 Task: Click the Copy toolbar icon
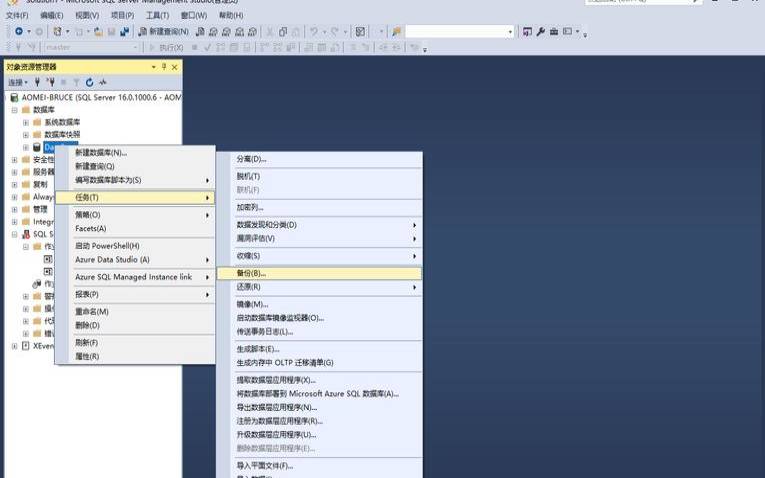(x=282, y=31)
